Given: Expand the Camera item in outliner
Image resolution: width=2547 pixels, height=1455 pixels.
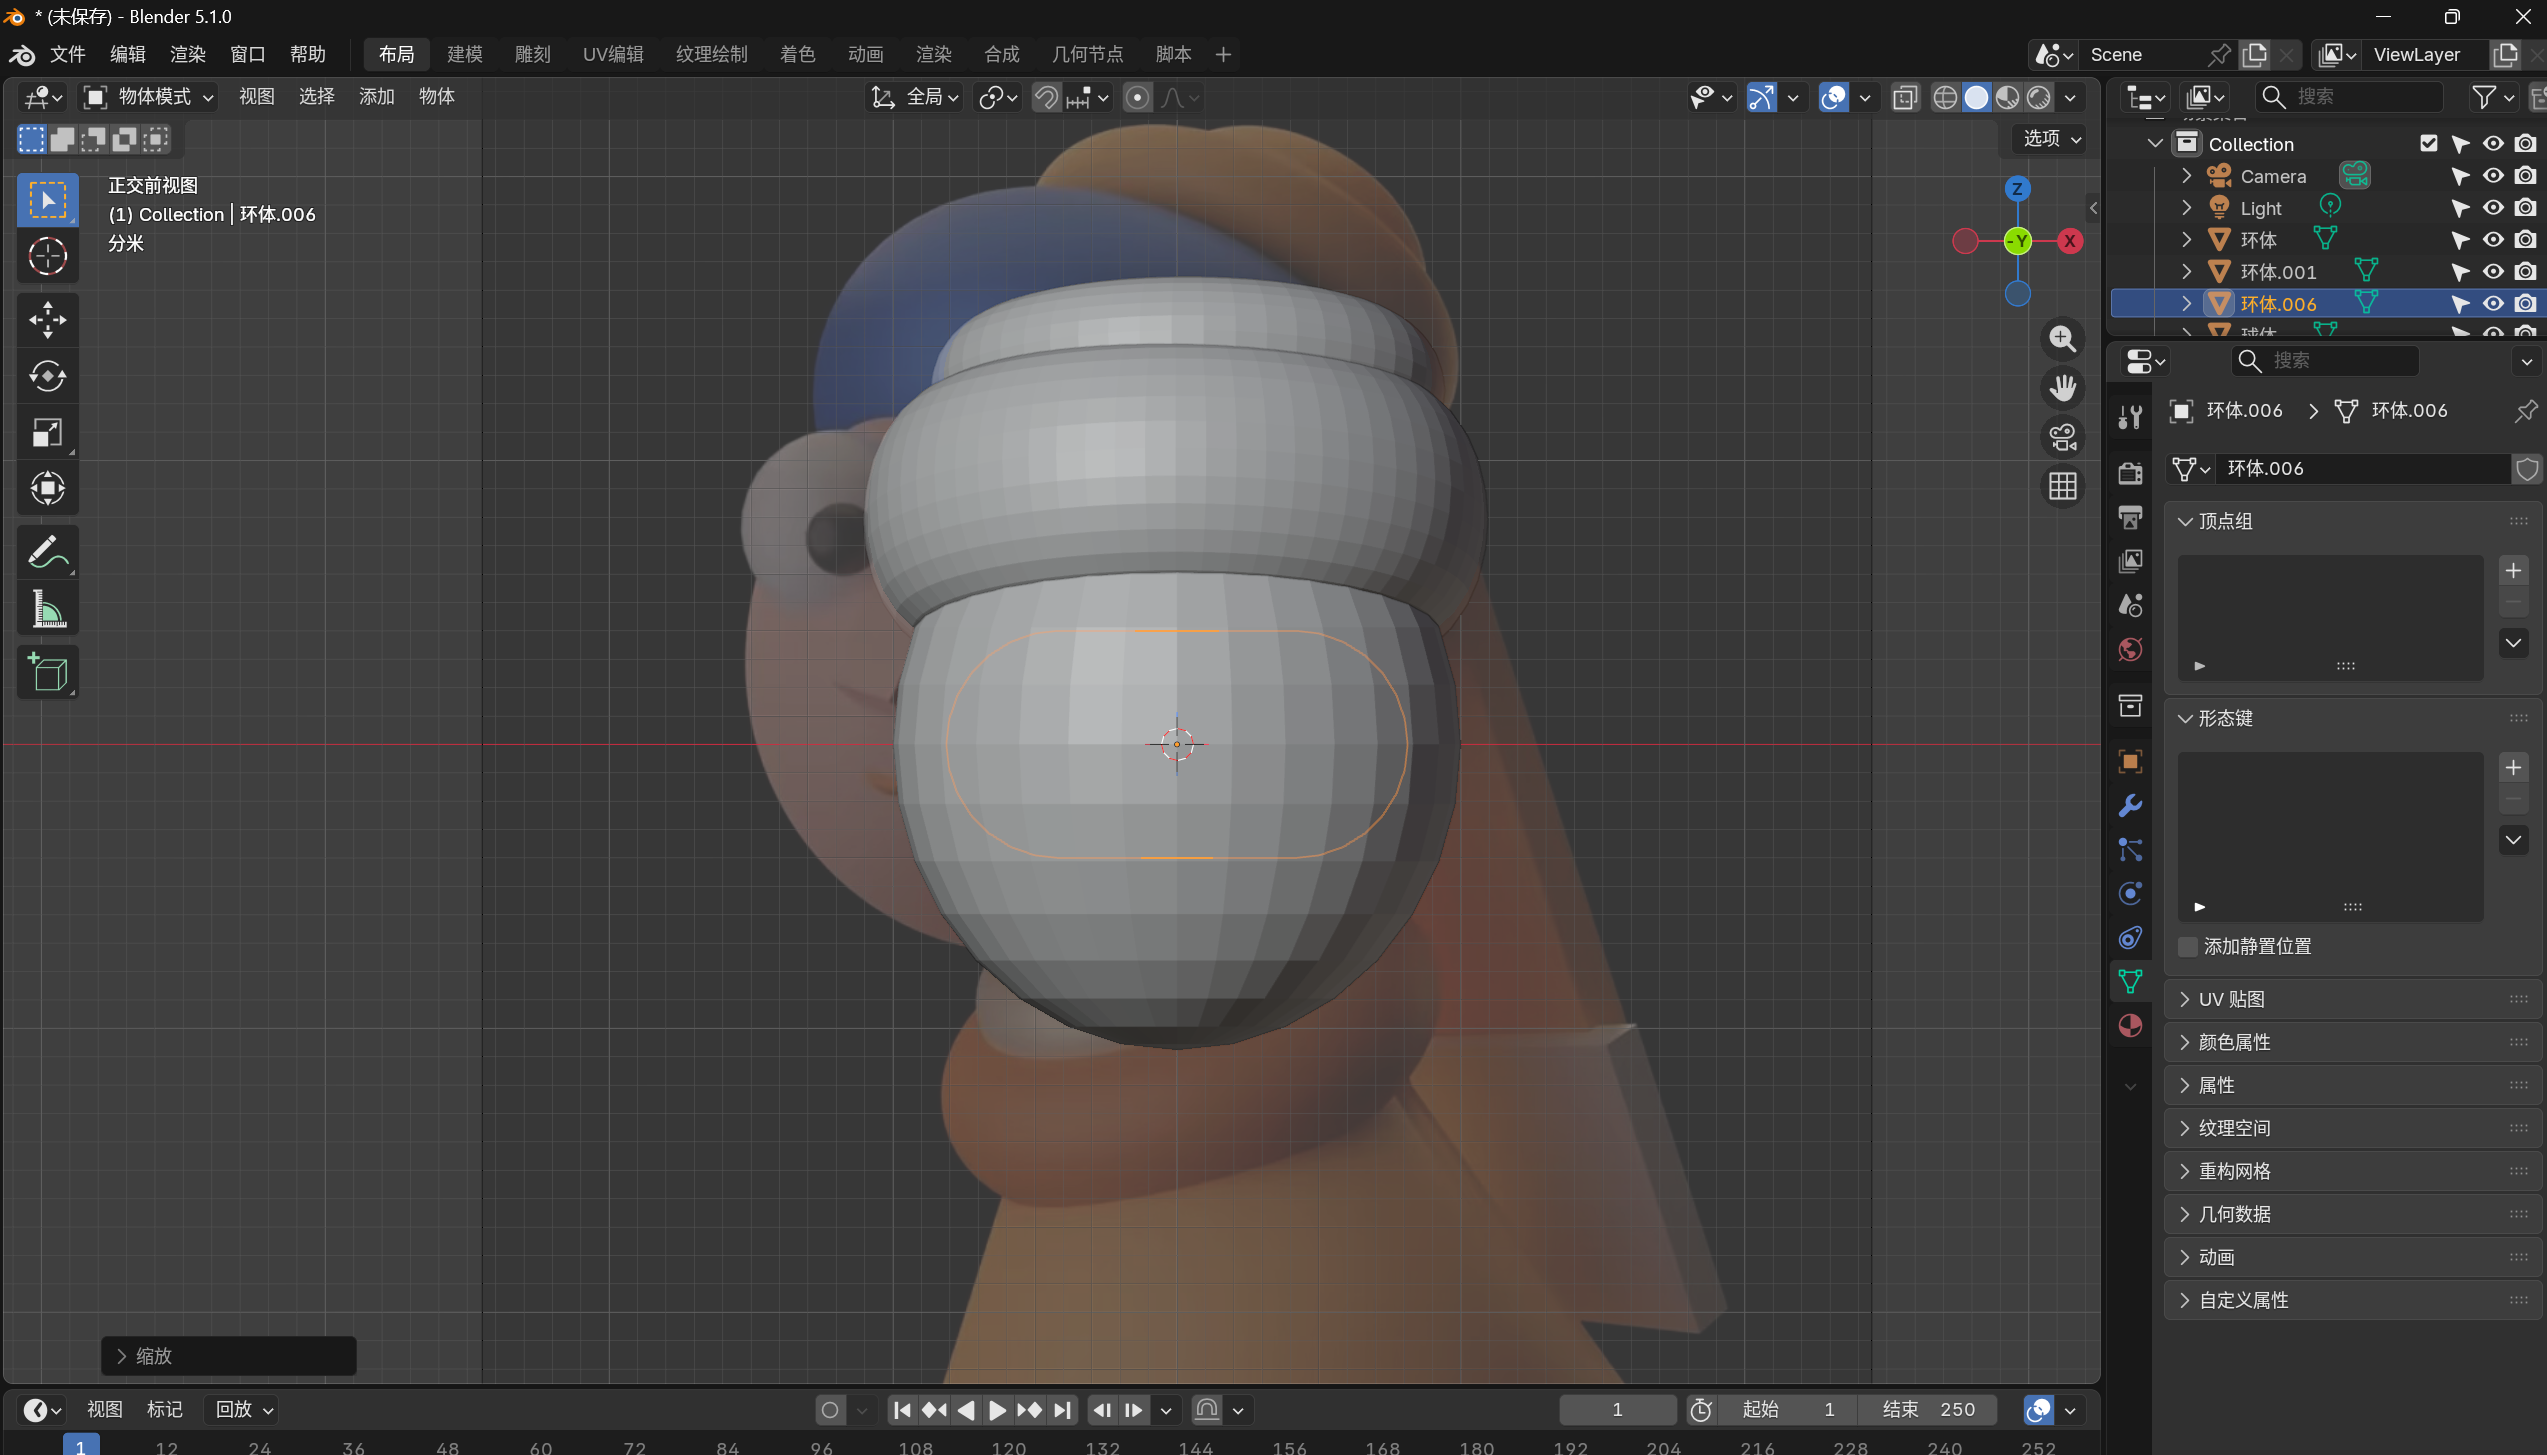Looking at the screenshot, I should click(2186, 176).
